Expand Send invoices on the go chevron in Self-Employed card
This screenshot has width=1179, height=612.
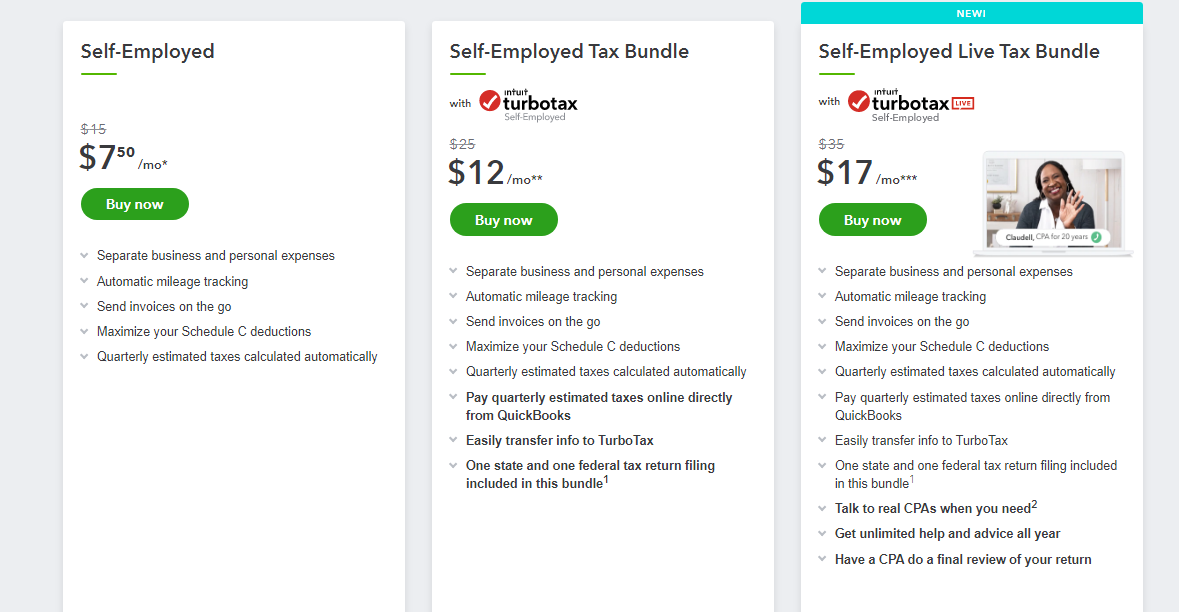click(84, 305)
